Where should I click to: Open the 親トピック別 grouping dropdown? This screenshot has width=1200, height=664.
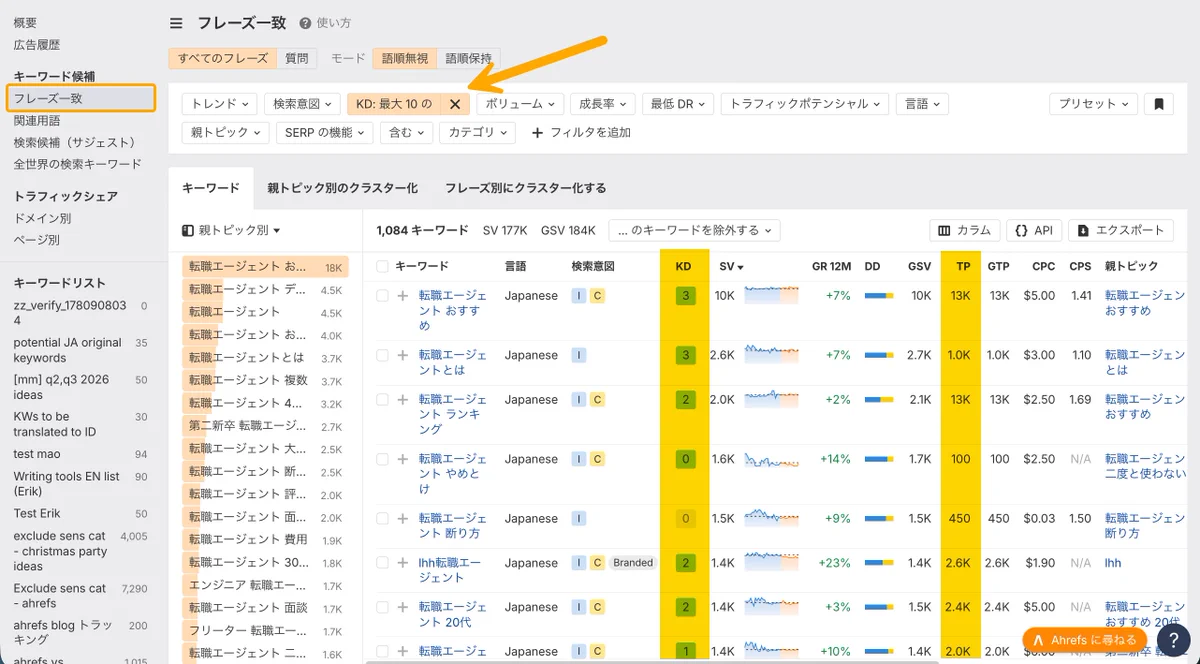(231, 230)
